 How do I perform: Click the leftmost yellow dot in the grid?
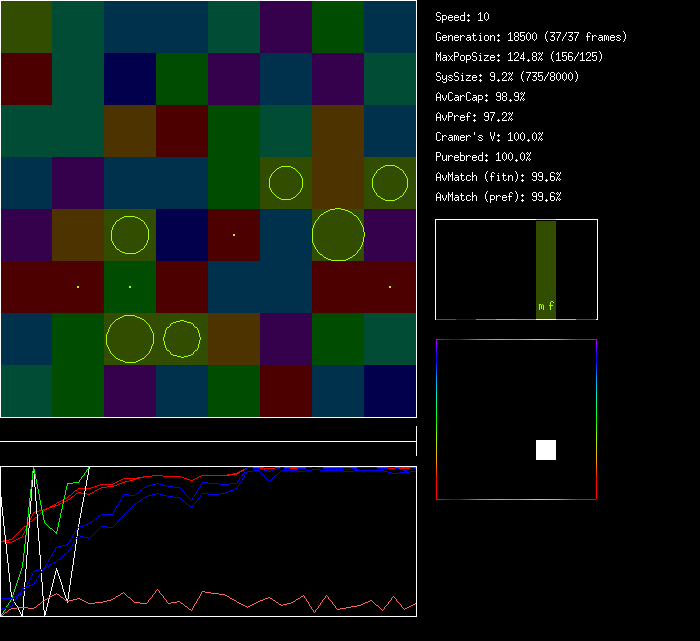78,287
